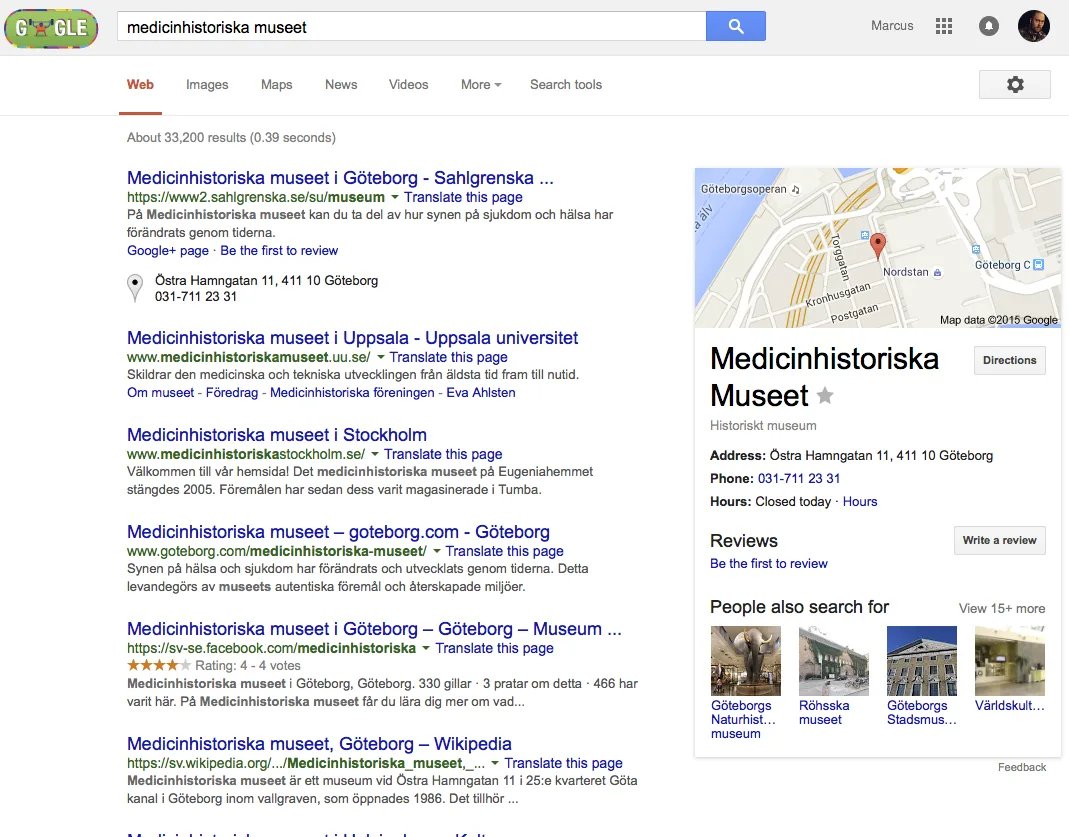Open Medicinhistoriska museet i Stockholm result
The width and height of the screenshot is (1069, 837).
pyautogui.click(x=277, y=435)
